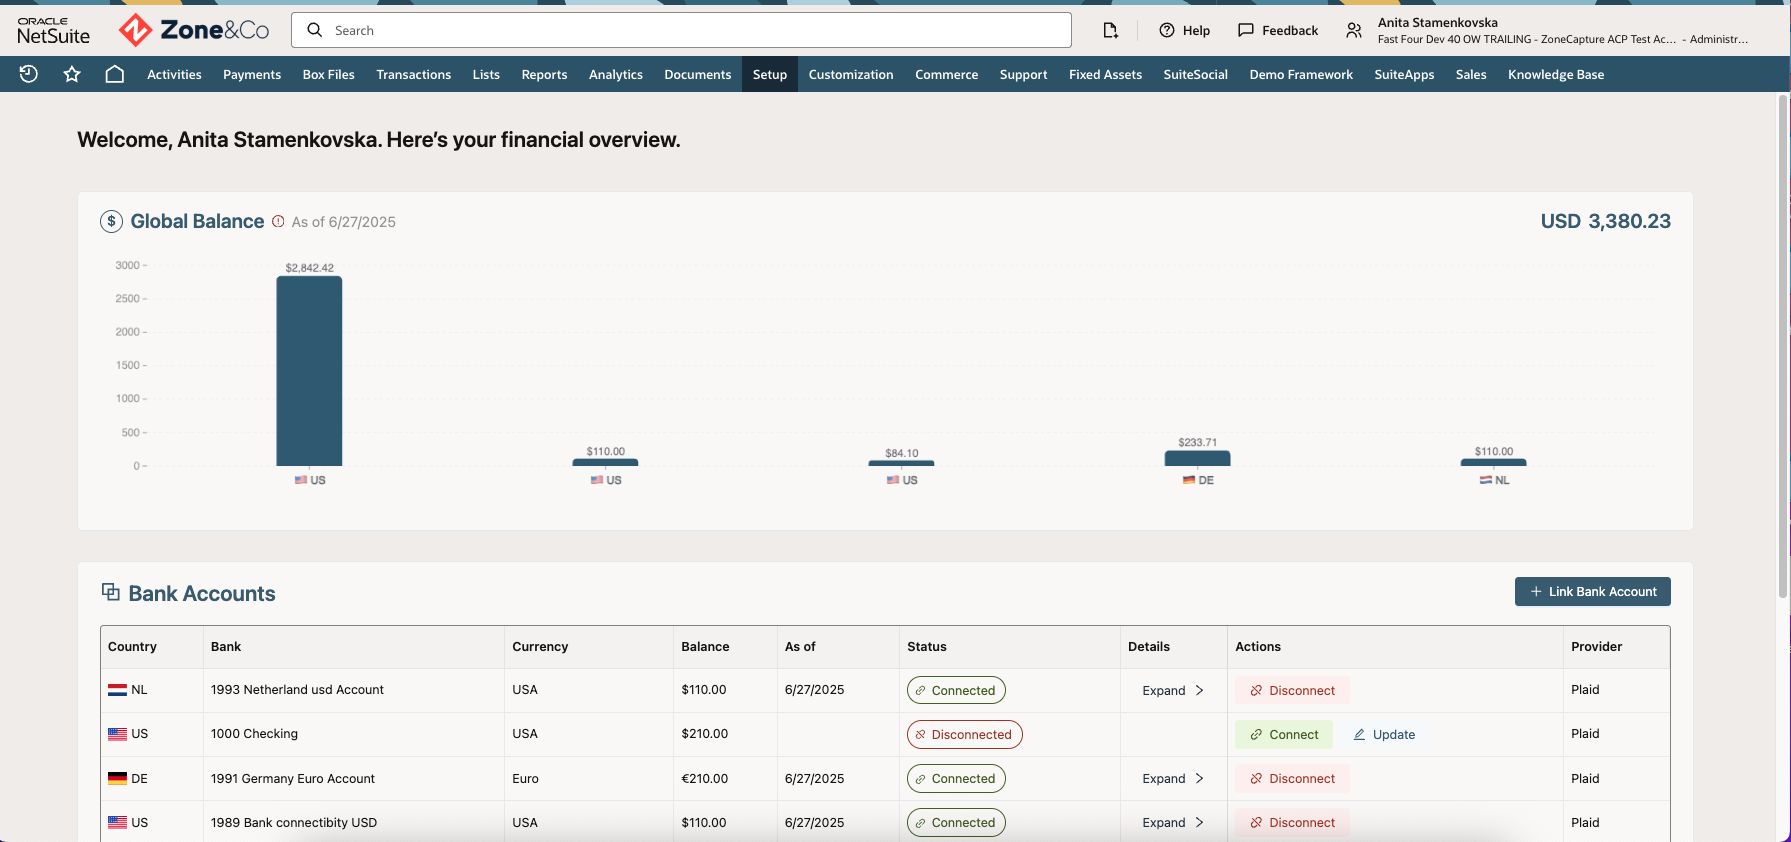Expand details for 1989 Bank connectibity USD
The image size is (1791, 842).
pyautogui.click(x=1173, y=822)
